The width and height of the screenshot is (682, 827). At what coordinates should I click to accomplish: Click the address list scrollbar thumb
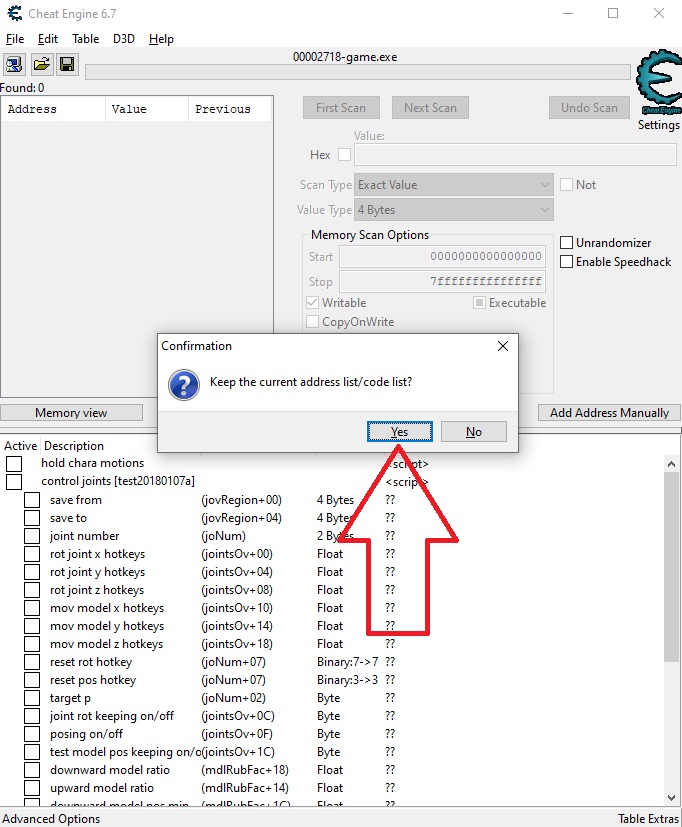click(x=671, y=567)
